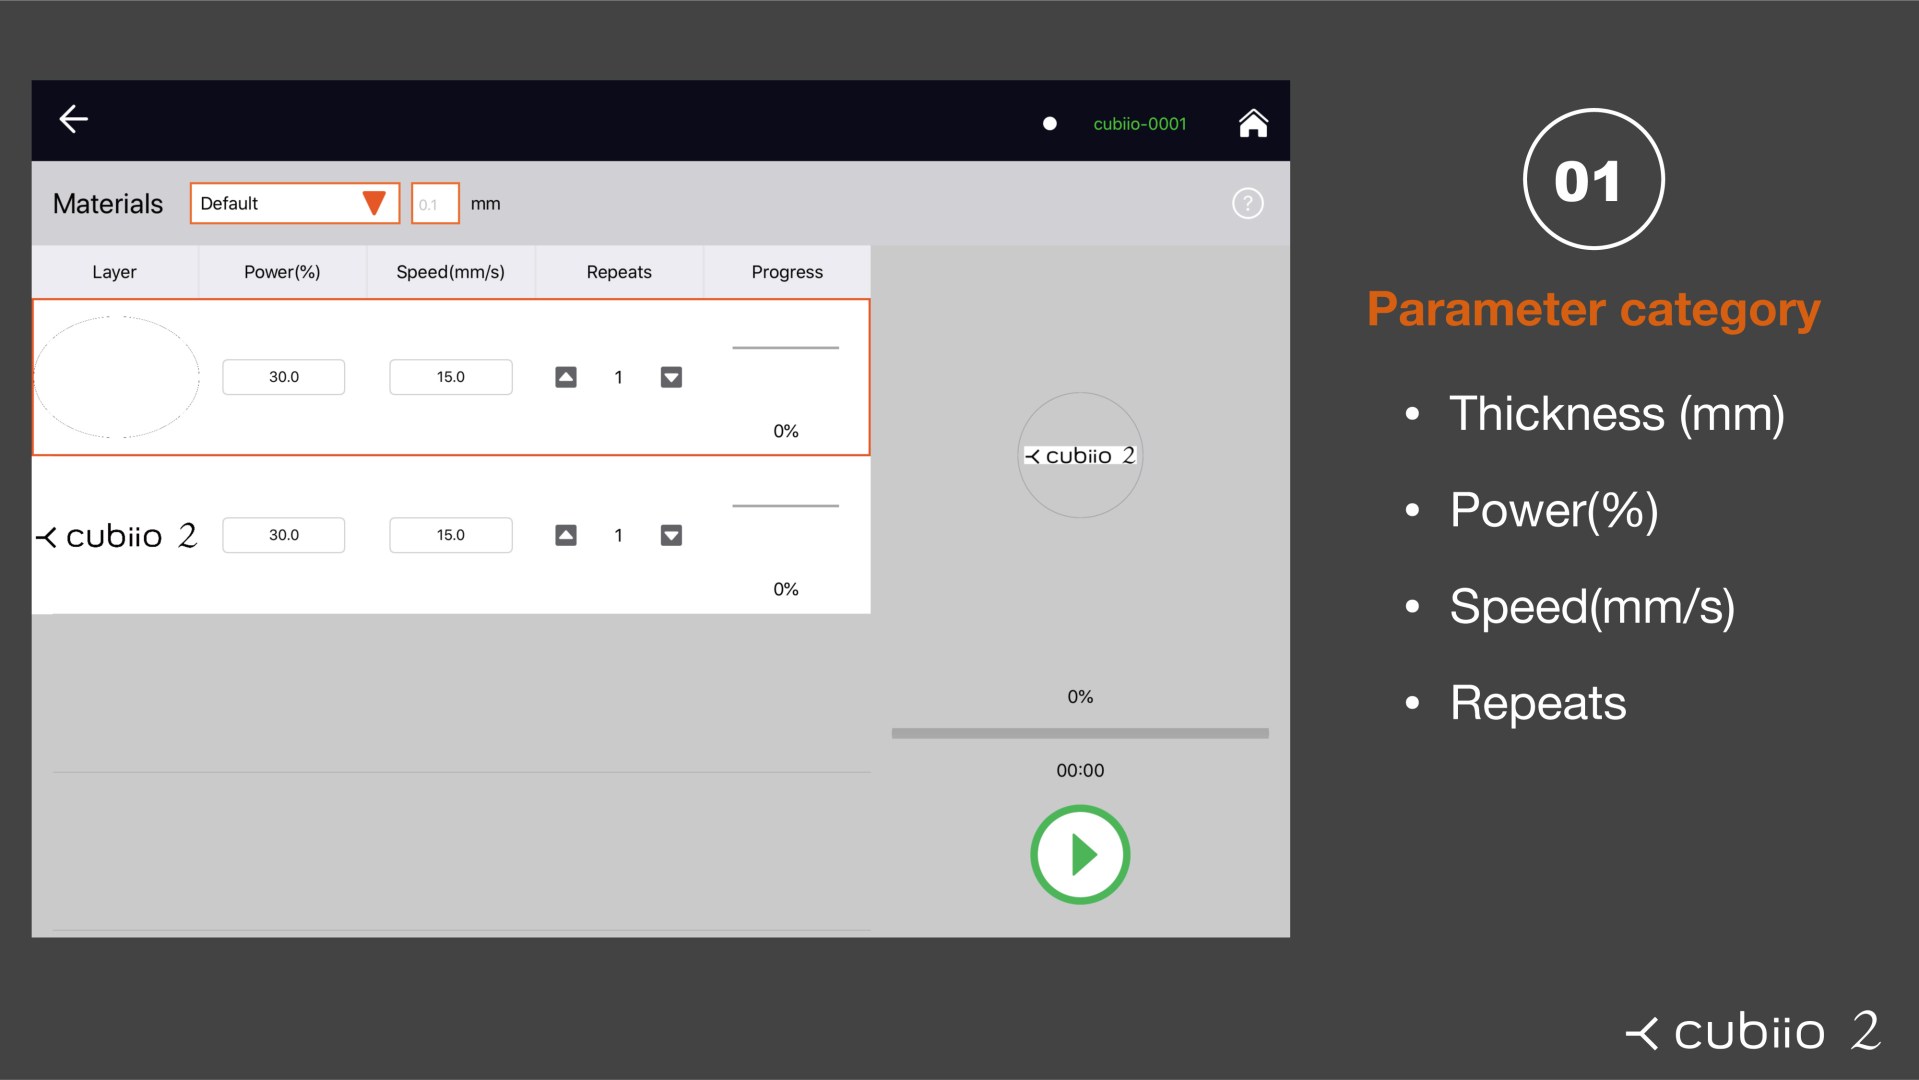This screenshot has width=1919, height=1080.
Task: Click the help question mark icon
Action: point(1247,203)
